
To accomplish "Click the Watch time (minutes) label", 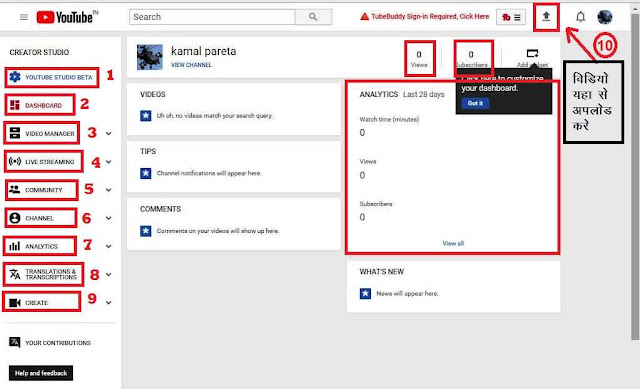I will [389, 120].
